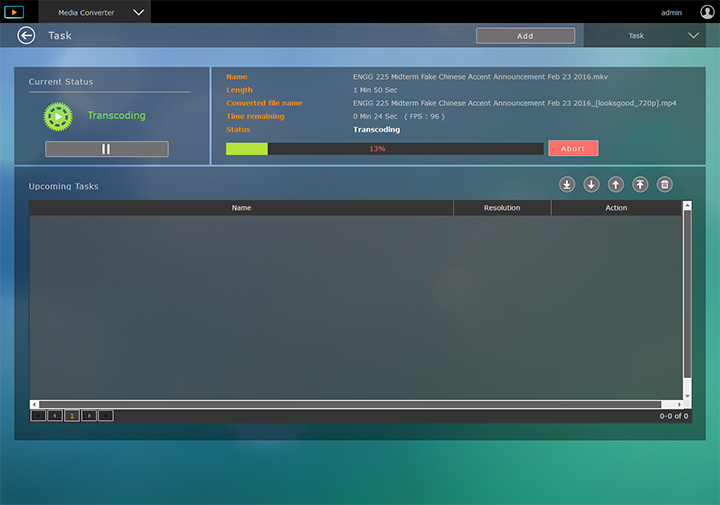Image resolution: width=720 pixels, height=505 pixels.
Task: Expand the Task dropdown at top right
Action: coord(694,36)
